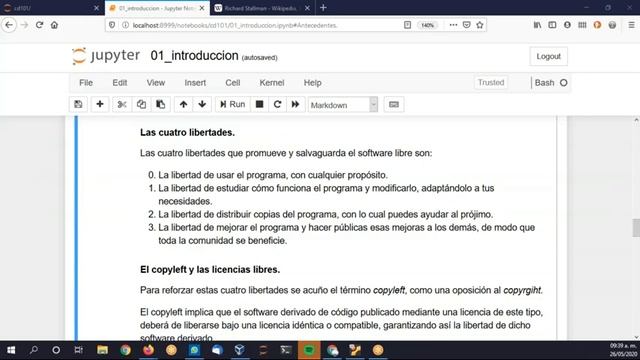Image resolution: width=640 pixels, height=360 pixels.
Task: Open the Cell menu
Action: click(232, 83)
